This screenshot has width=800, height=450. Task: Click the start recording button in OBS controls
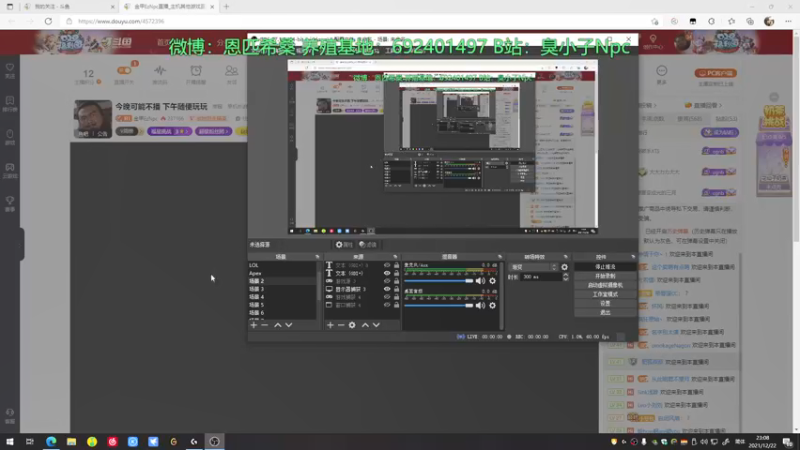pyautogui.click(x=605, y=276)
